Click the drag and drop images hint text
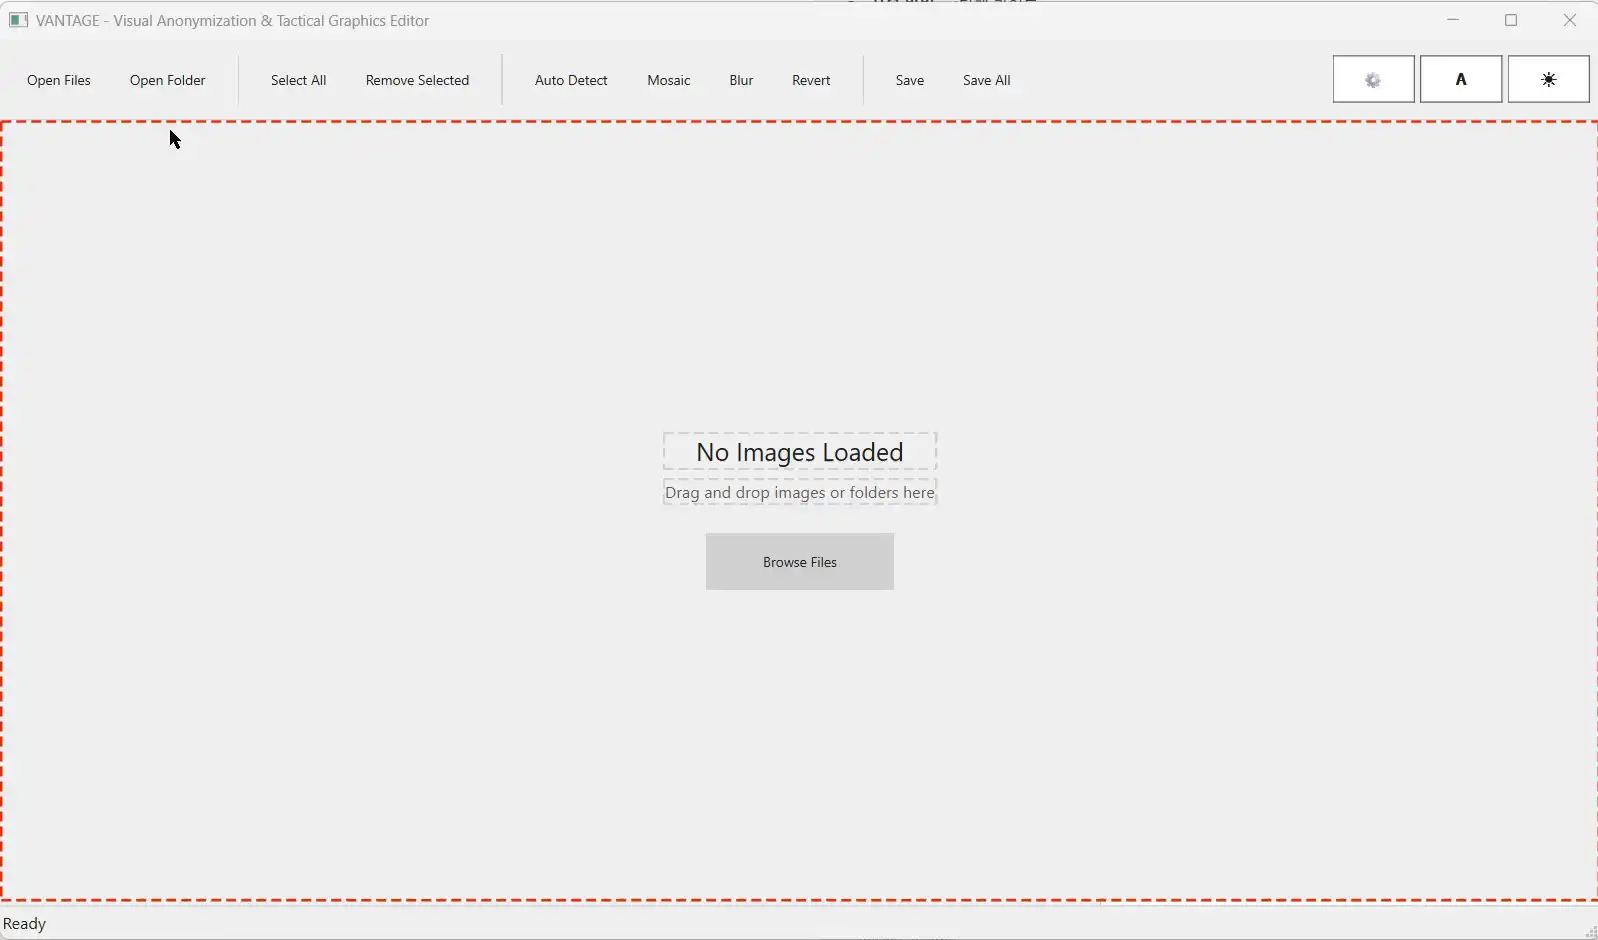The image size is (1598, 940). pos(800,493)
